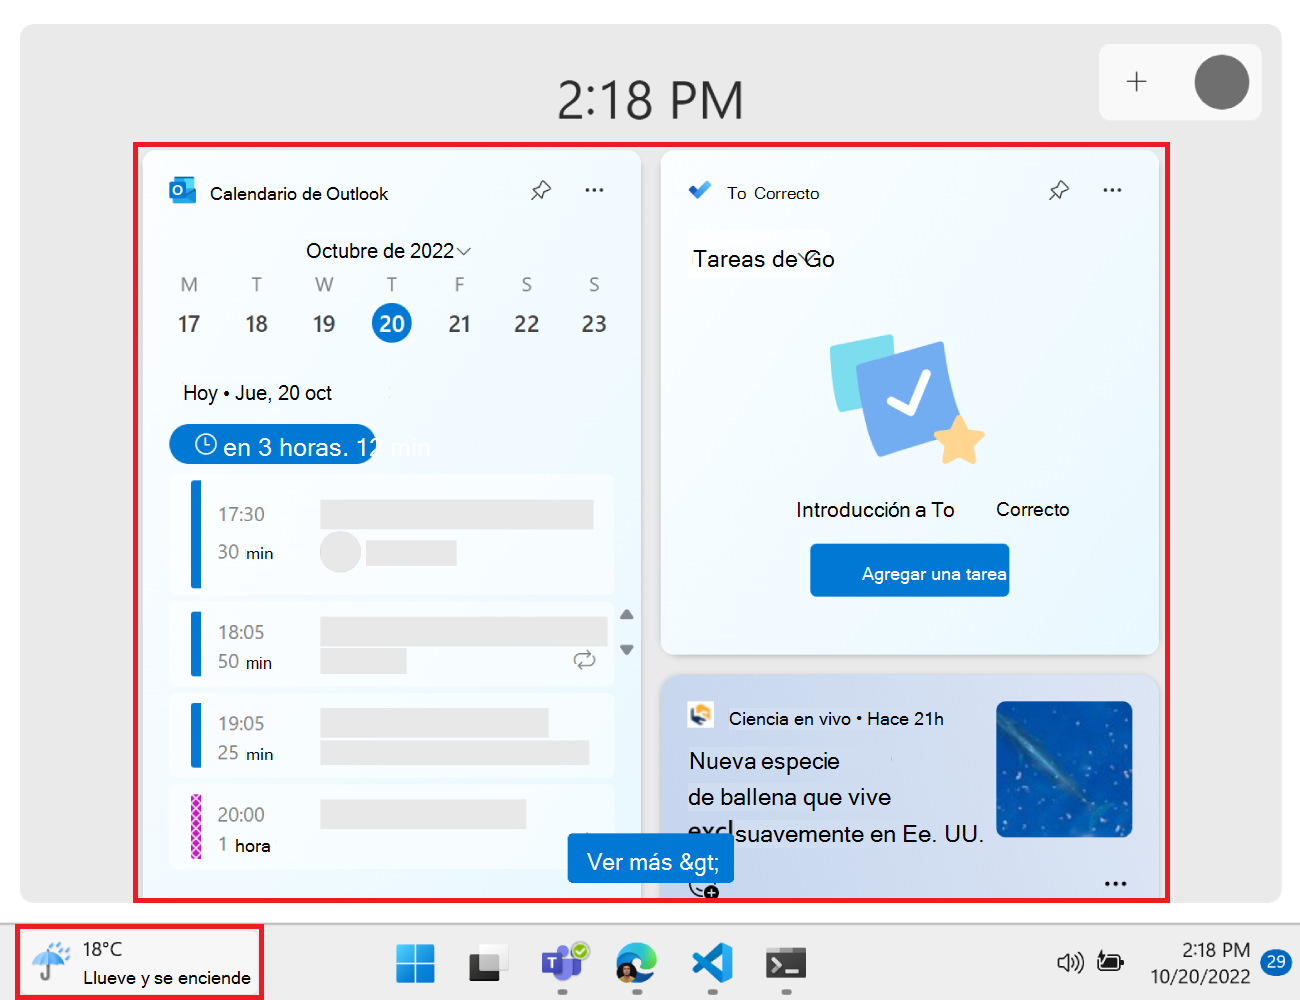1300x1000 pixels.
Task: Click the Agregar una tarea button
Action: 909,570
